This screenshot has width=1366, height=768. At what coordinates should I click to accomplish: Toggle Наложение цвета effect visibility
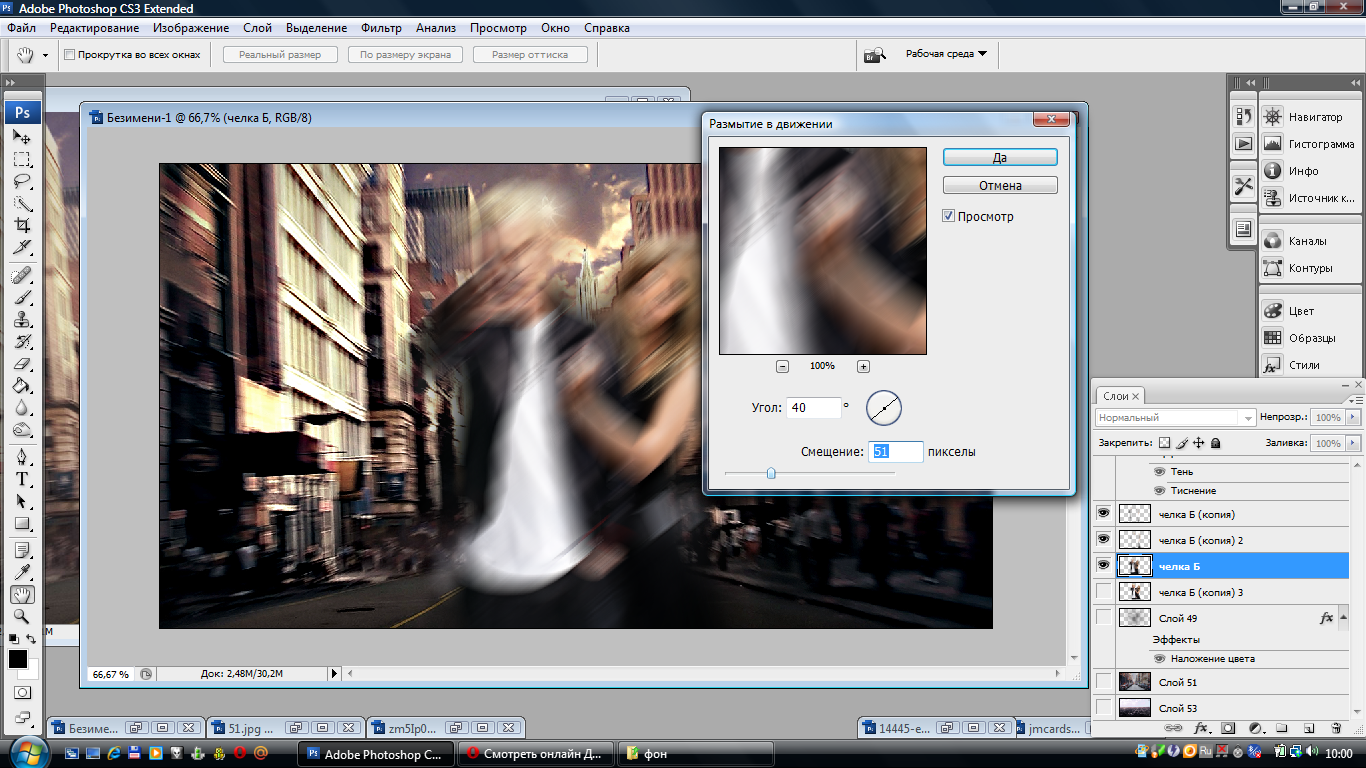pos(1160,659)
